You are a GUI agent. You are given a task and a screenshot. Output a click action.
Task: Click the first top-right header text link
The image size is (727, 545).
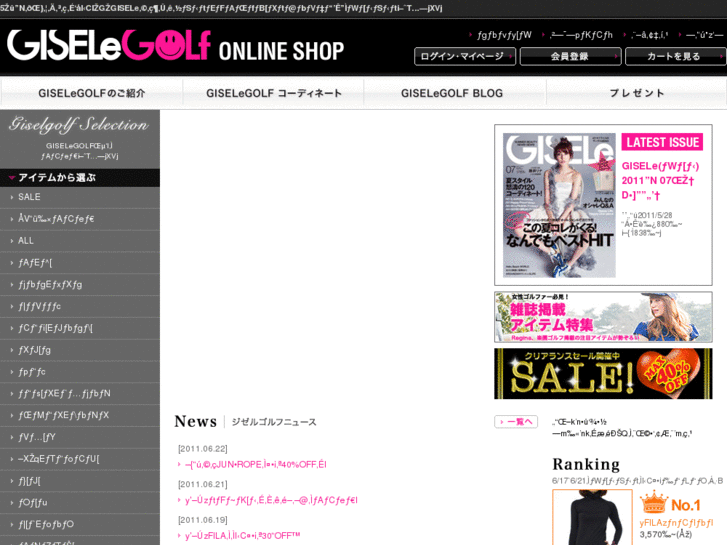(504, 35)
